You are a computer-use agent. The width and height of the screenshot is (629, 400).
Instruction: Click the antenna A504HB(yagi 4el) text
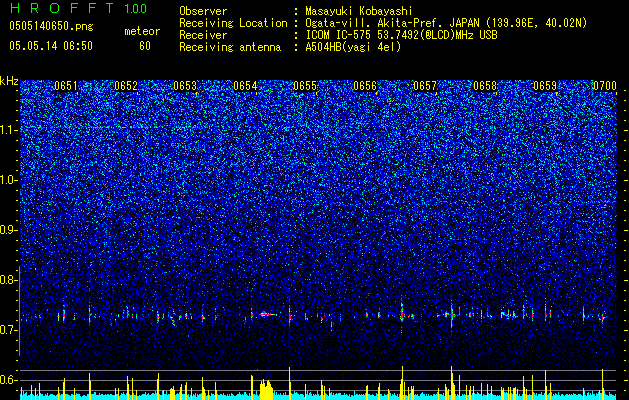[353, 47]
